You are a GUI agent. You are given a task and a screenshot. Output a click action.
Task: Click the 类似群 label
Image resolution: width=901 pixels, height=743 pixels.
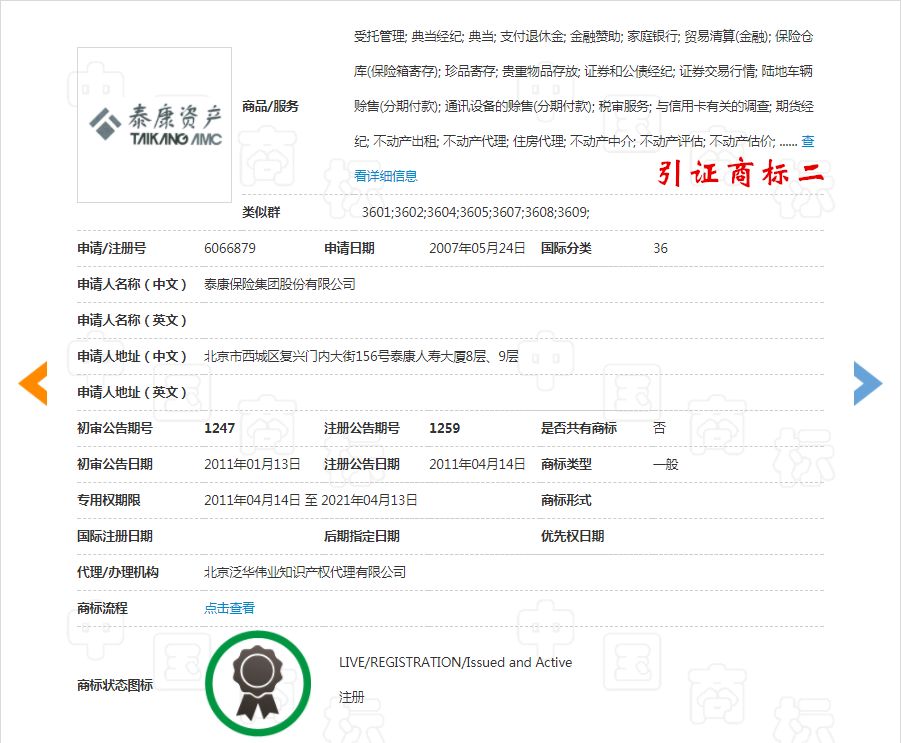pyautogui.click(x=261, y=212)
